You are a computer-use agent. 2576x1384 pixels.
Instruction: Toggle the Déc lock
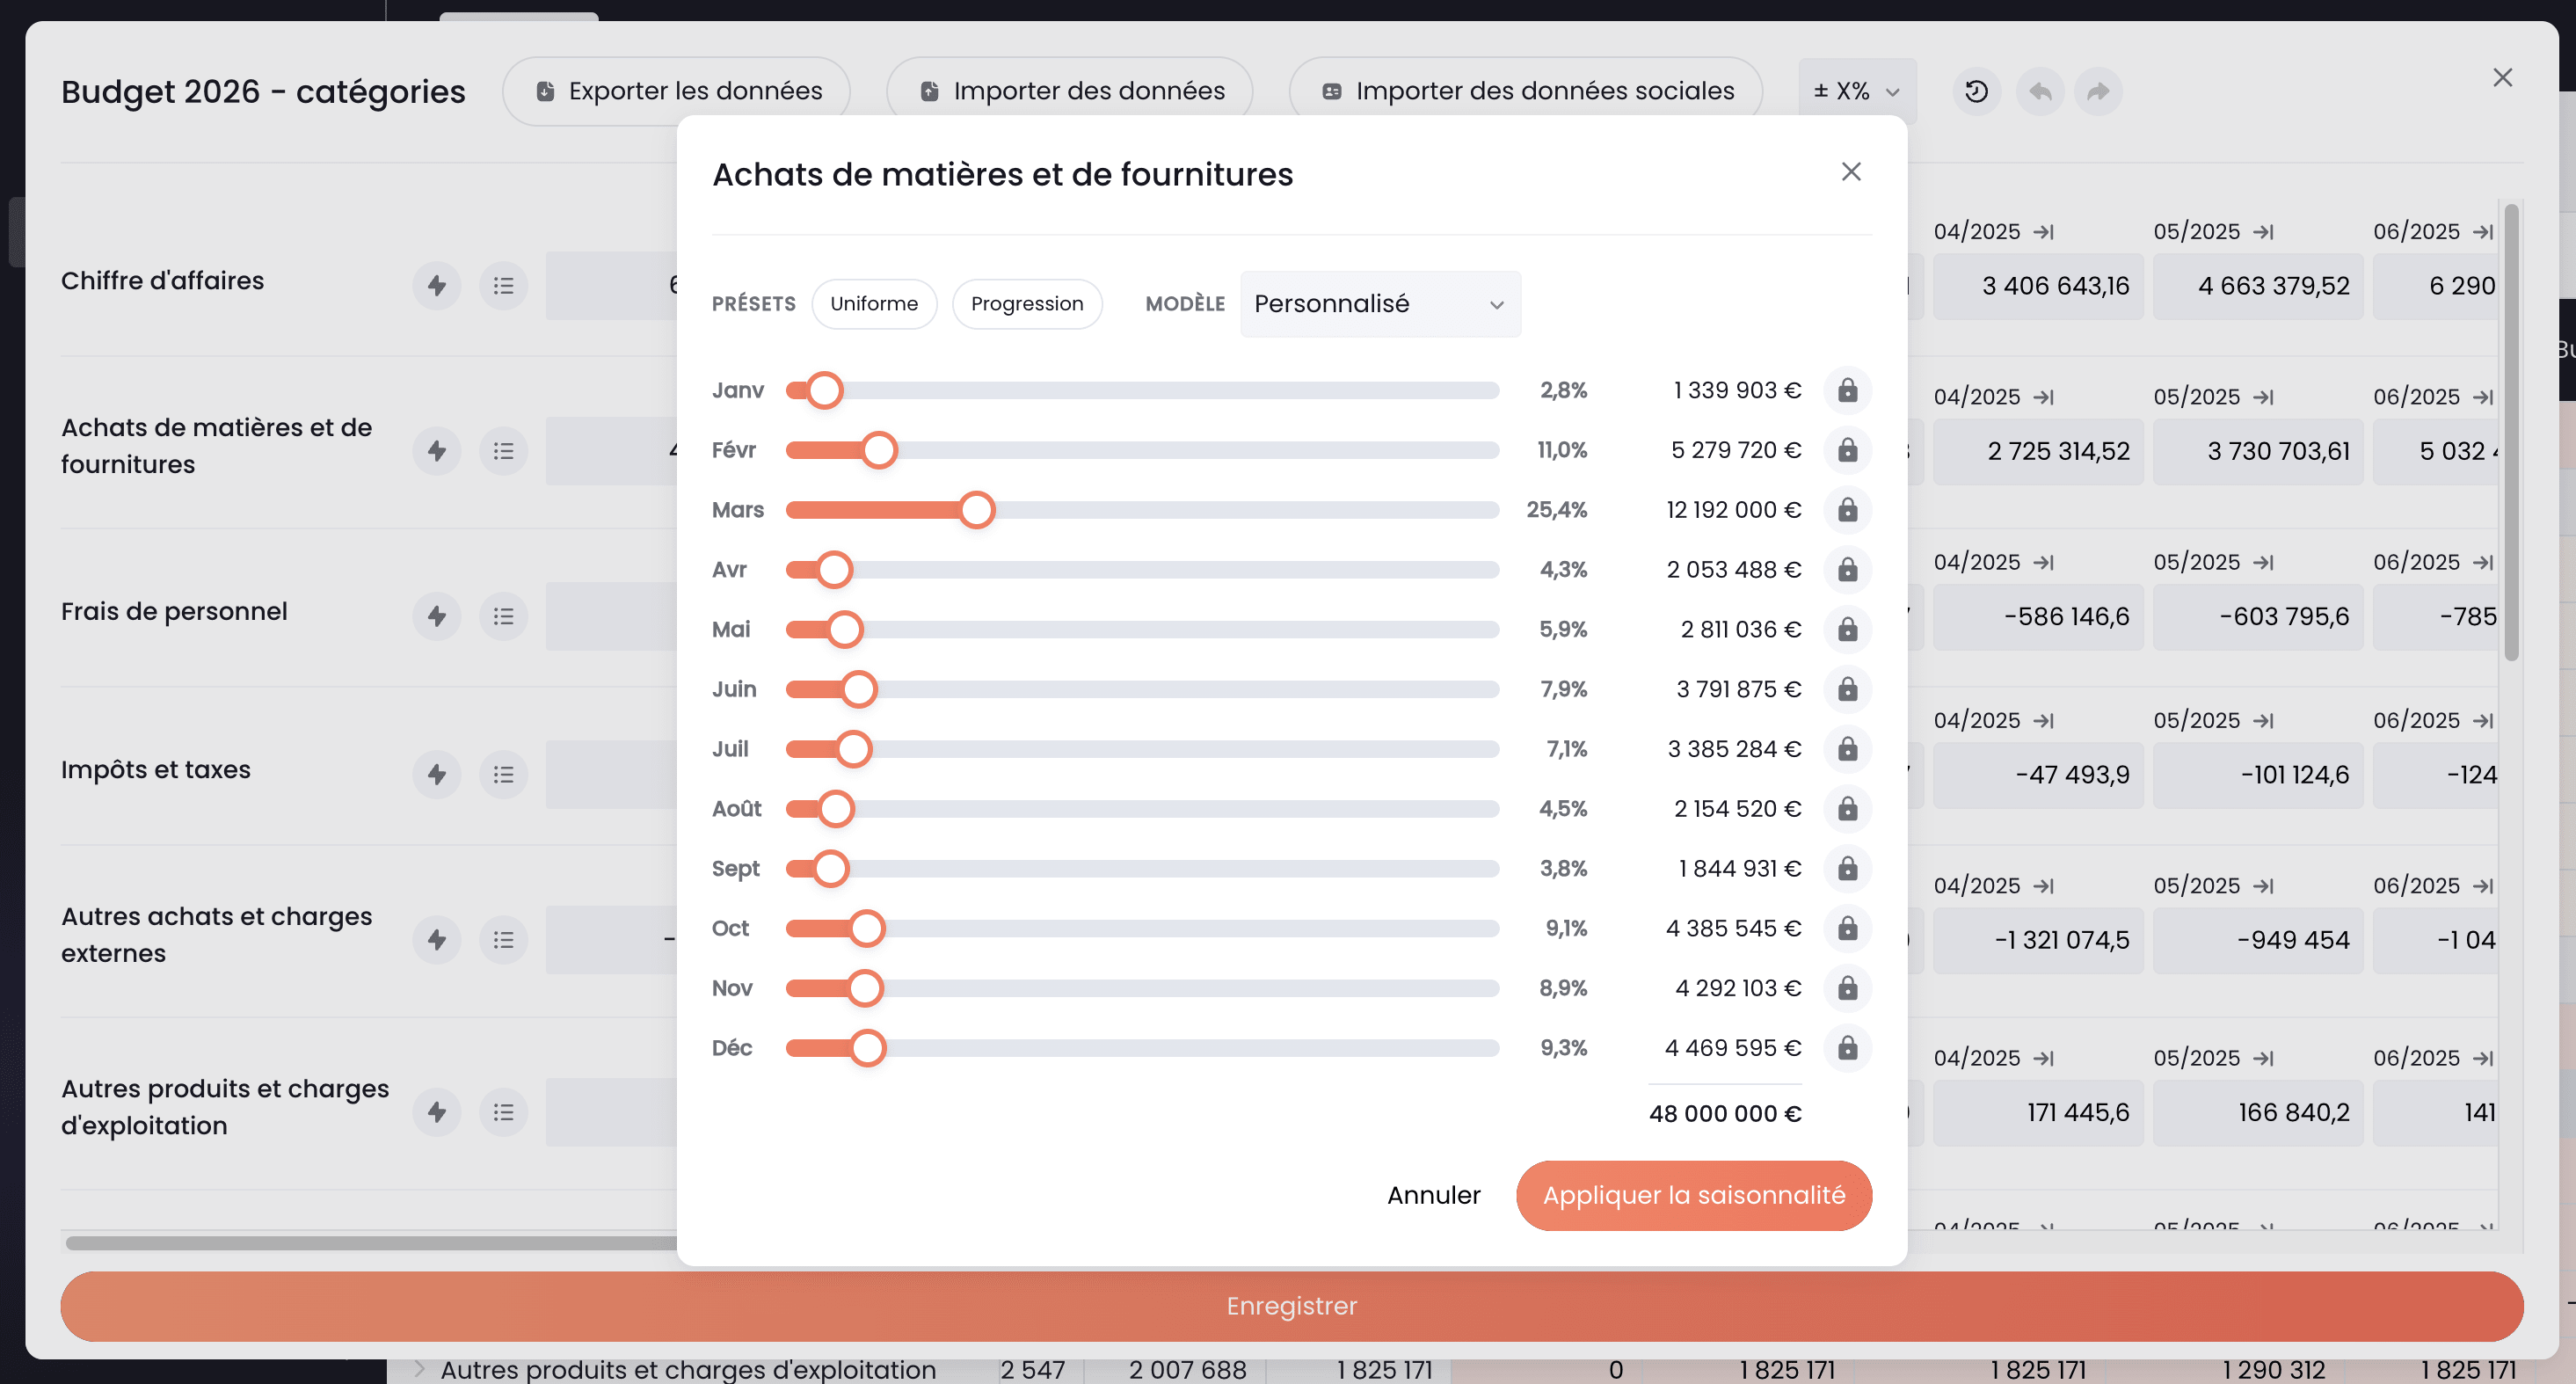pyautogui.click(x=1847, y=1048)
